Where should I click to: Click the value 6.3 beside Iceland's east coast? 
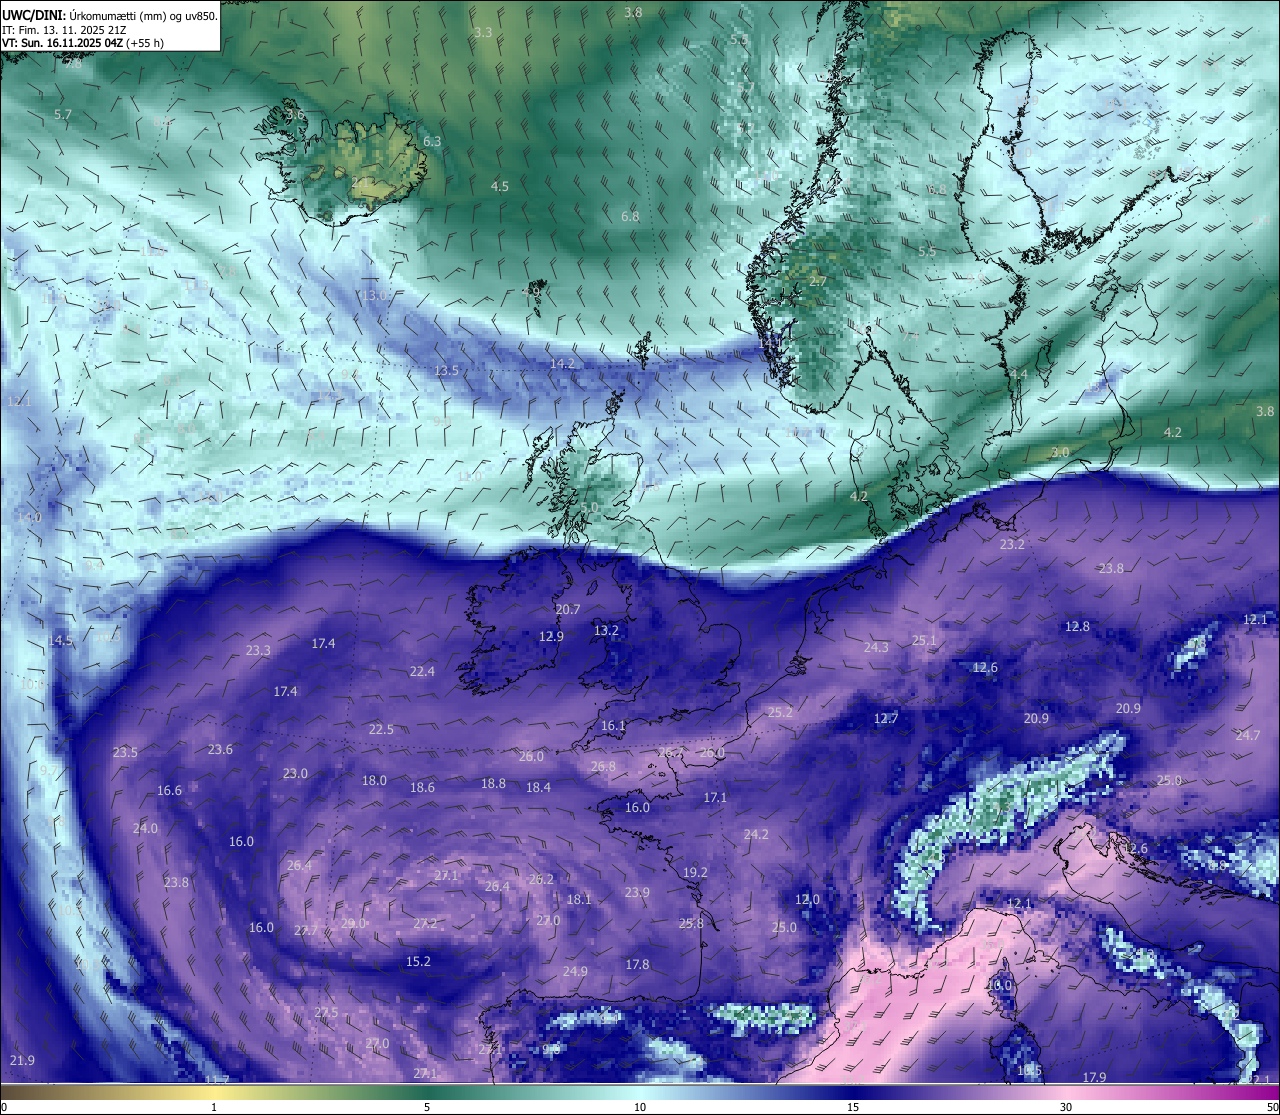(x=432, y=141)
